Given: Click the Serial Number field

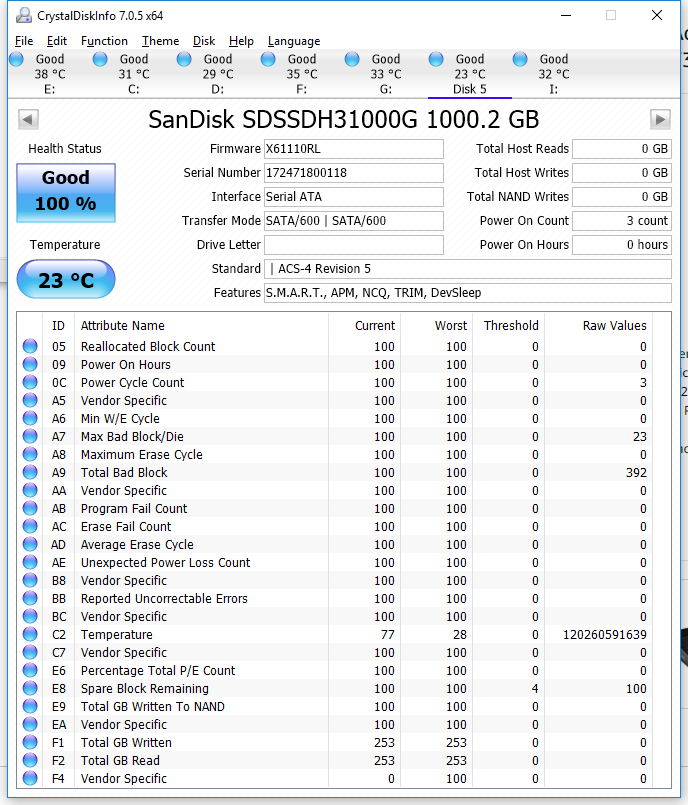Looking at the screenshot, I should click(353, 173).
